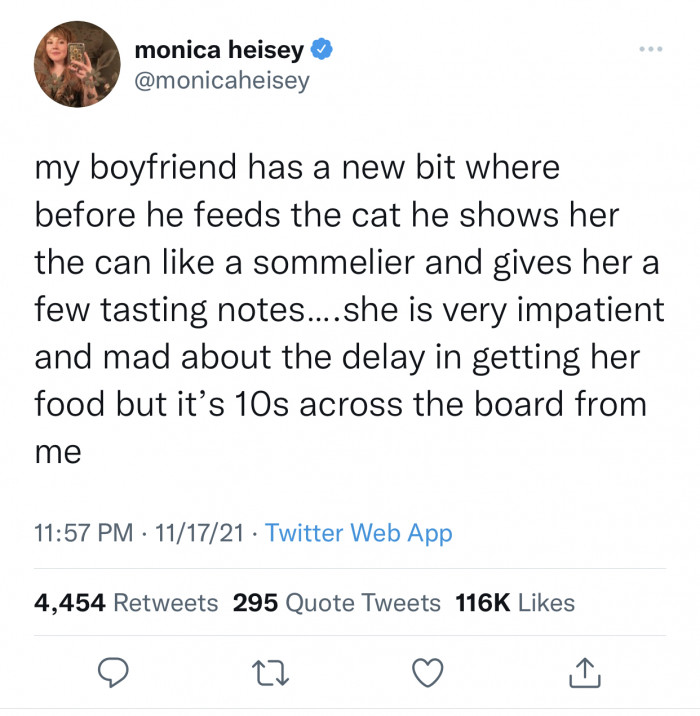Viewport: 700px width, 716px height.
Task: View the list of 4,454 Retweets
Action: click(125, 602)
